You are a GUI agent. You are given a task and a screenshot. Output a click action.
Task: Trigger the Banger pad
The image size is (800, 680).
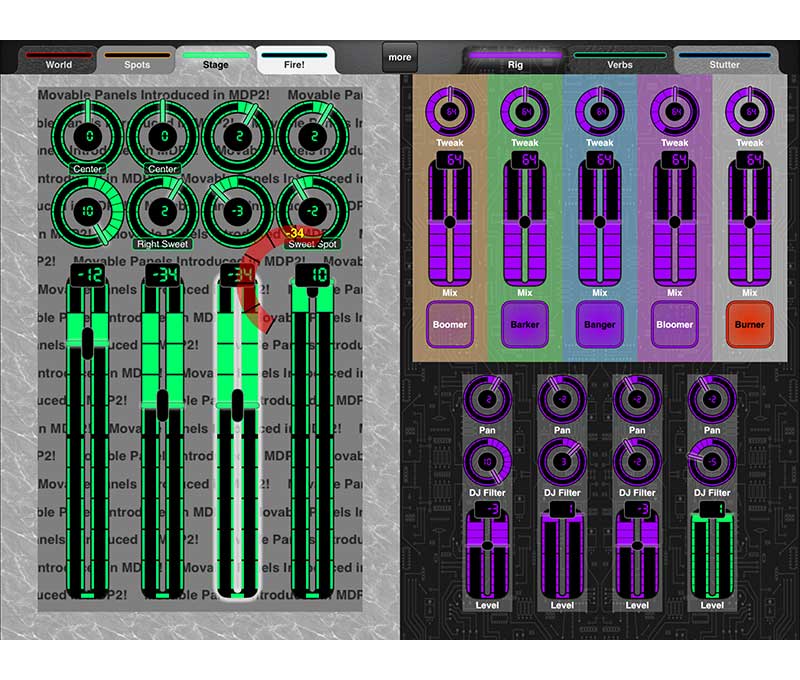(x=599, y=324)
